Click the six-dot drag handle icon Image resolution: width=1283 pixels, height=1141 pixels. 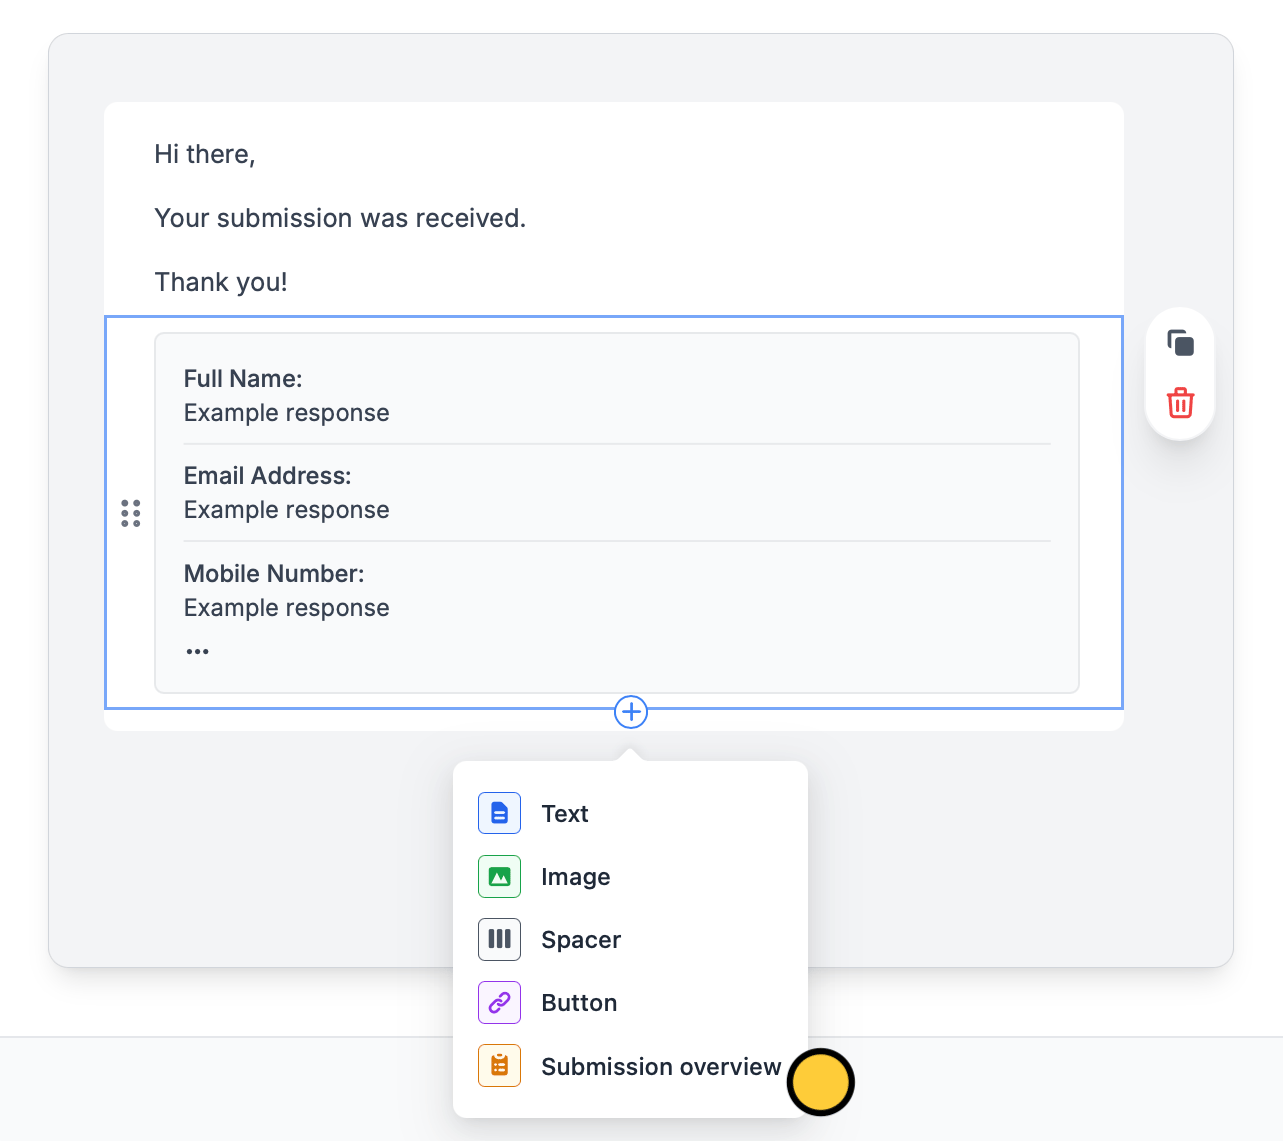[x=131, y=513]
